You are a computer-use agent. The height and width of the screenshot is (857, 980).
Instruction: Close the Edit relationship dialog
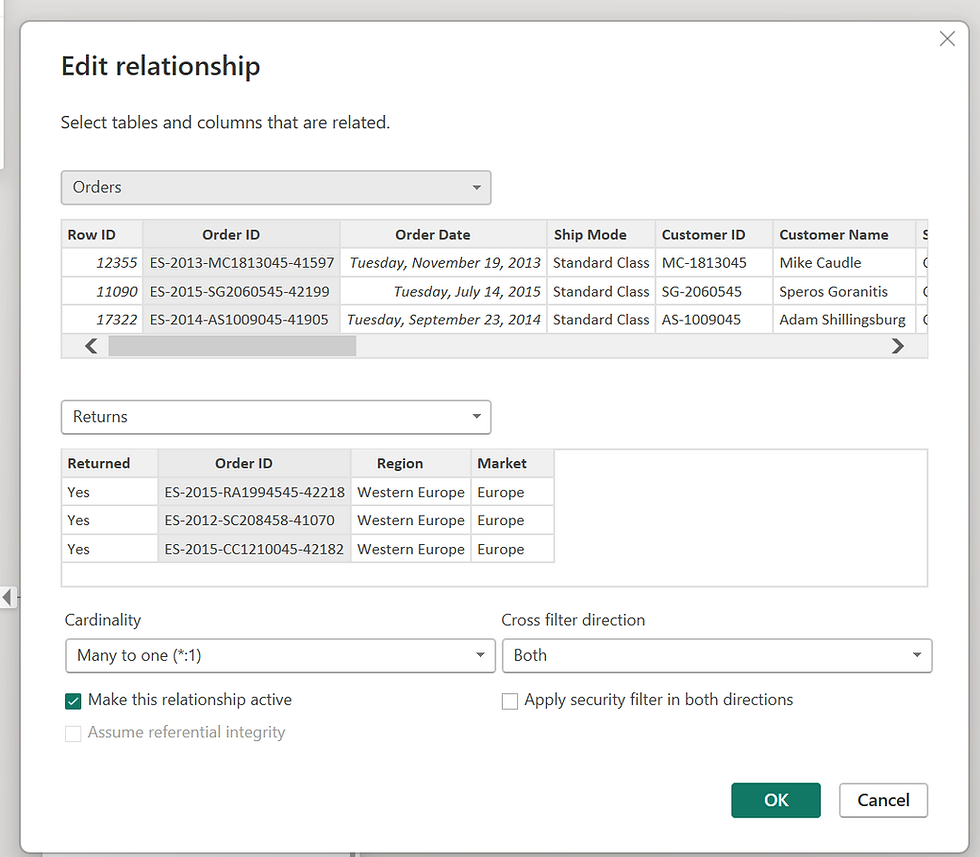[x=947, y=39]
